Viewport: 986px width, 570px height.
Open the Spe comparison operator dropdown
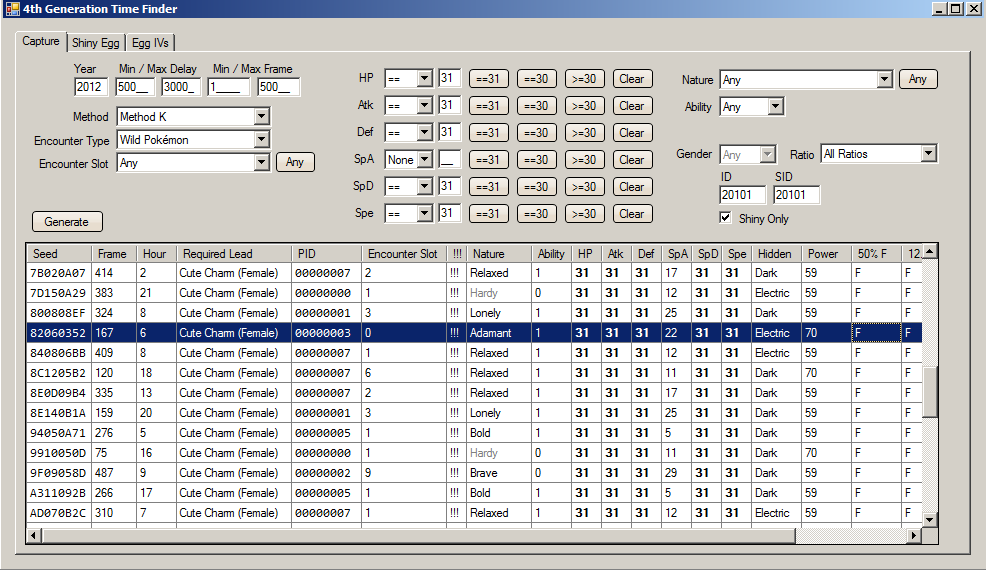pyautogui.click(x=425, y=214)
